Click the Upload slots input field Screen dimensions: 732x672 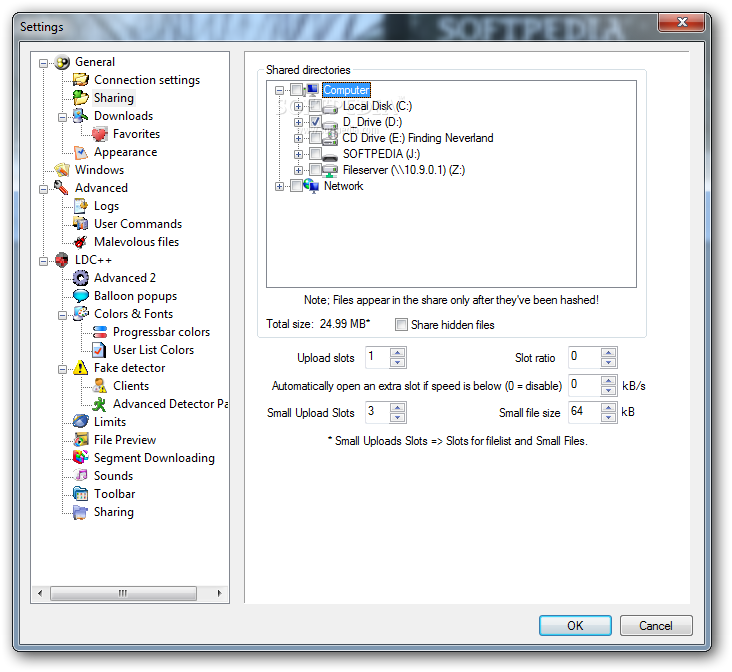point(377,358)
